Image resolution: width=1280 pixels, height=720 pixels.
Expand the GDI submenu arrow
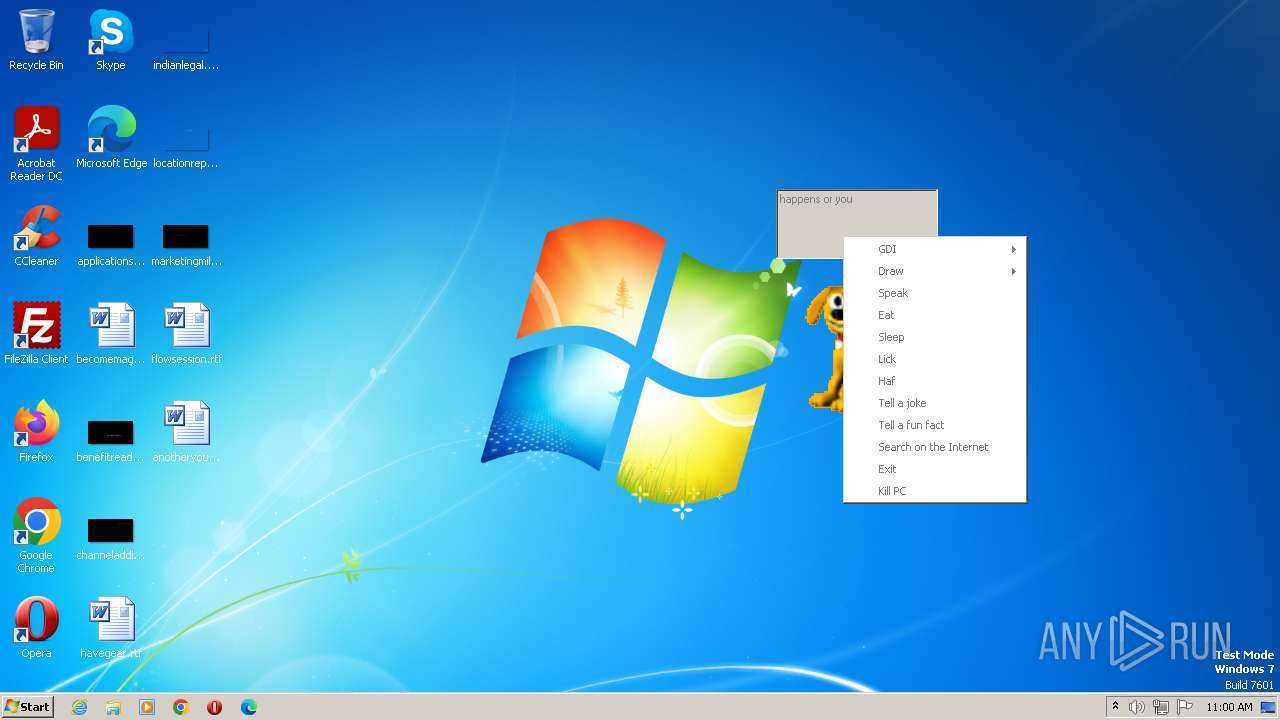tap(1013, 249)
